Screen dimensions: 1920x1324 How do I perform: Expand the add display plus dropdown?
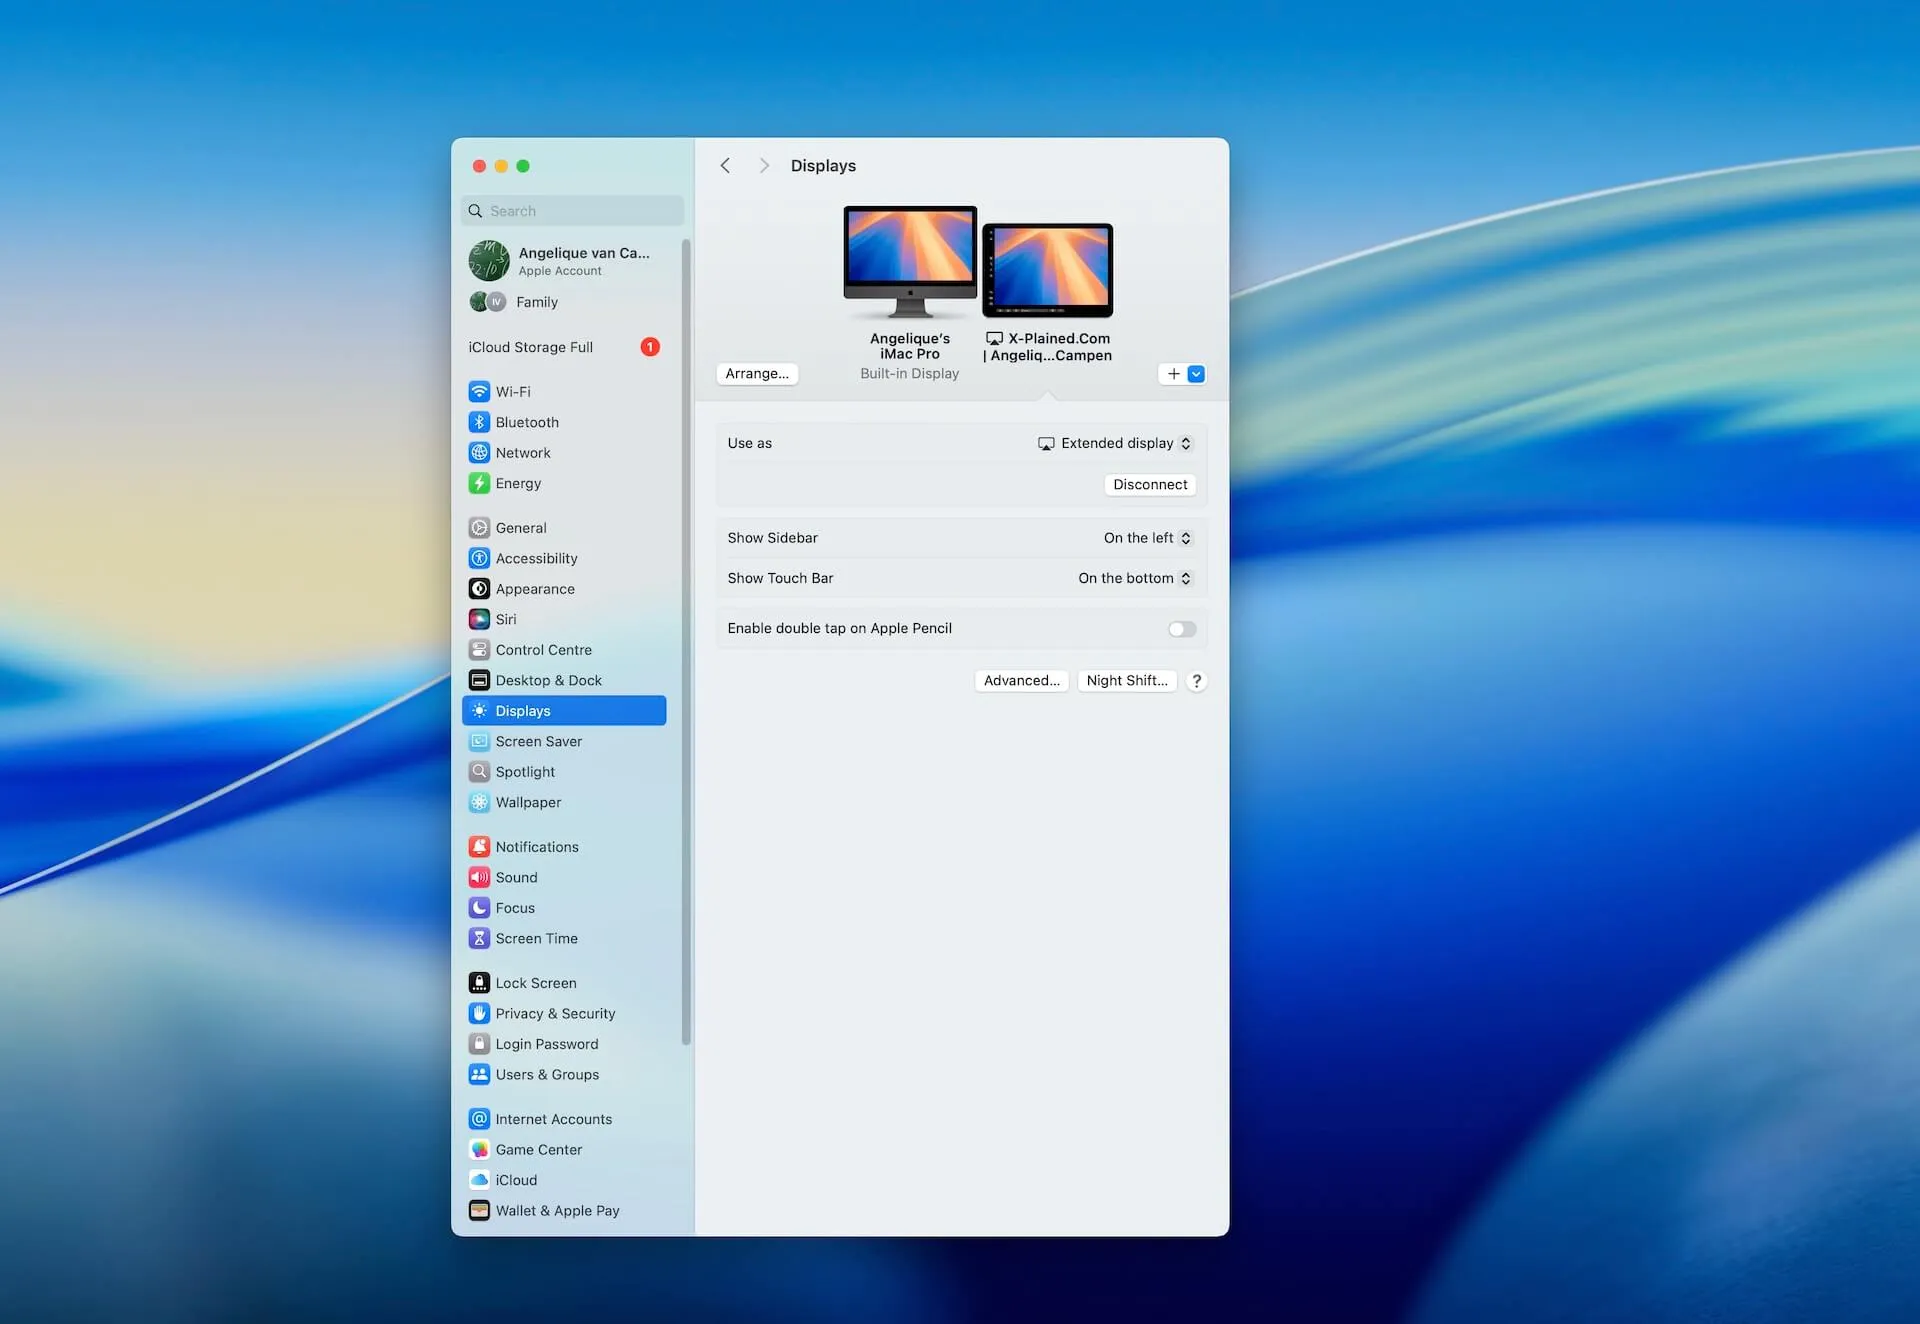coord(1196,374)
